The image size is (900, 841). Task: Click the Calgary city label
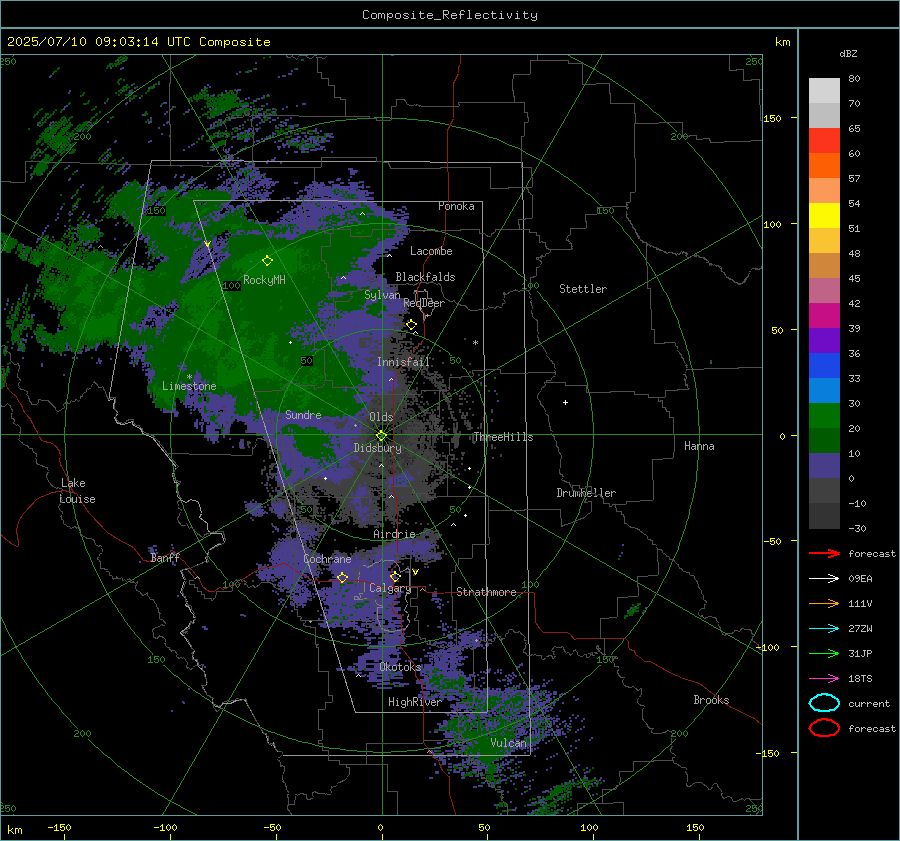coord(390,588)
